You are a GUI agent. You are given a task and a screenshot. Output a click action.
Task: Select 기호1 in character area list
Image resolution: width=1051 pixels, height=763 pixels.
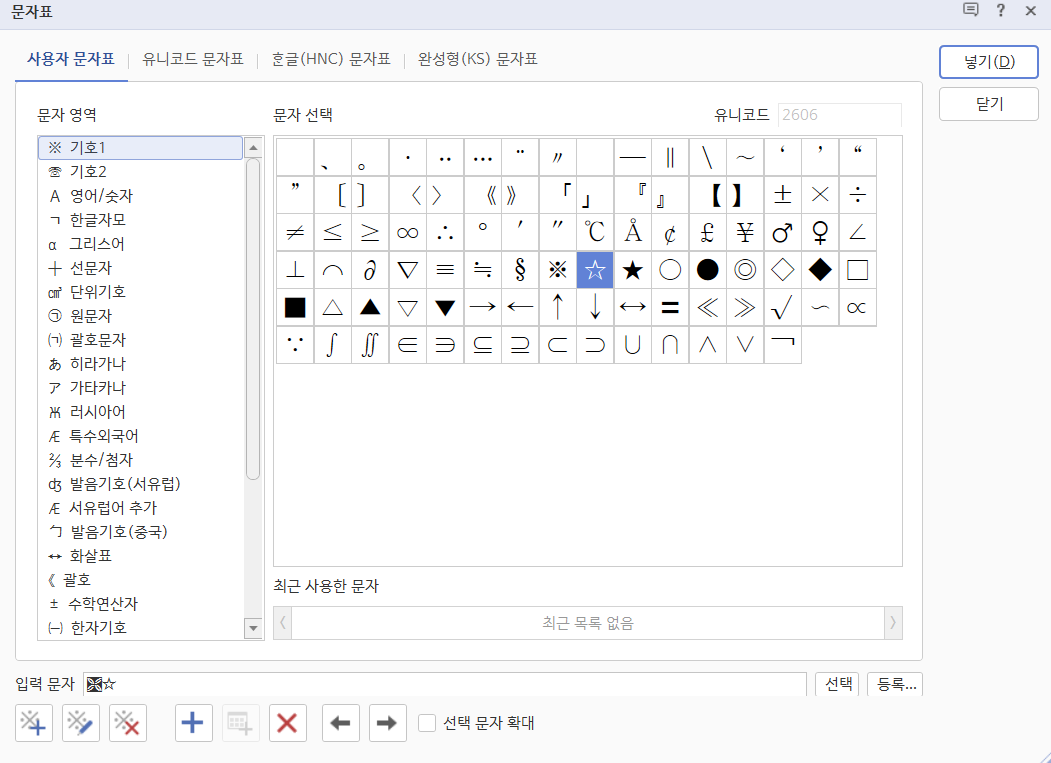click(140, 148)
